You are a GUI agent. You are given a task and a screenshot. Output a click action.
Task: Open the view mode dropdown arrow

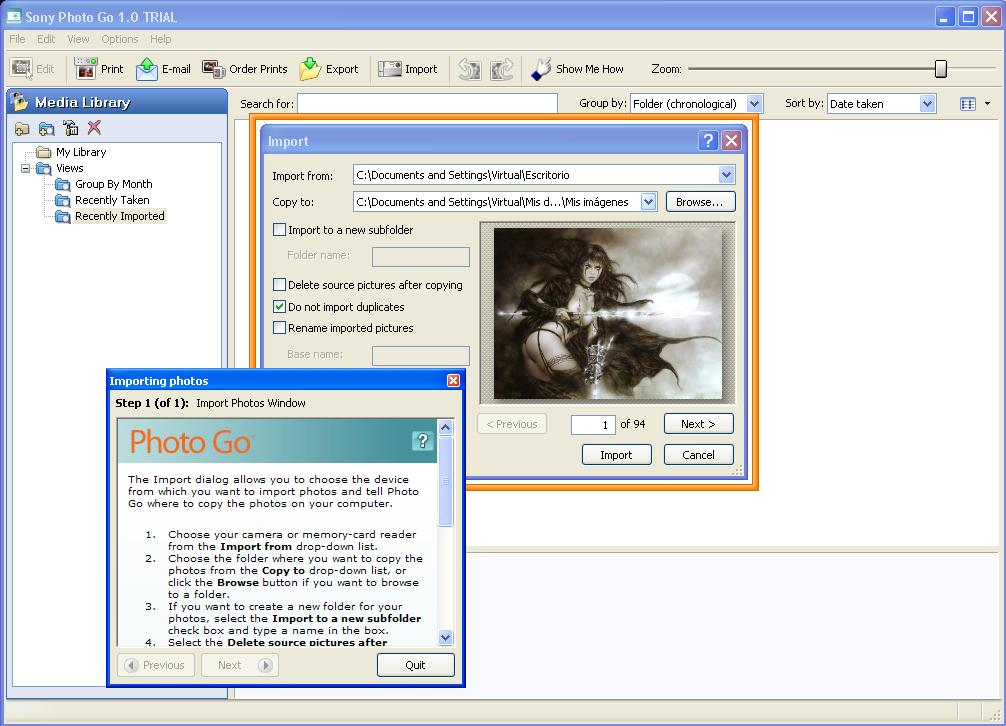click(x=987, y=103)
